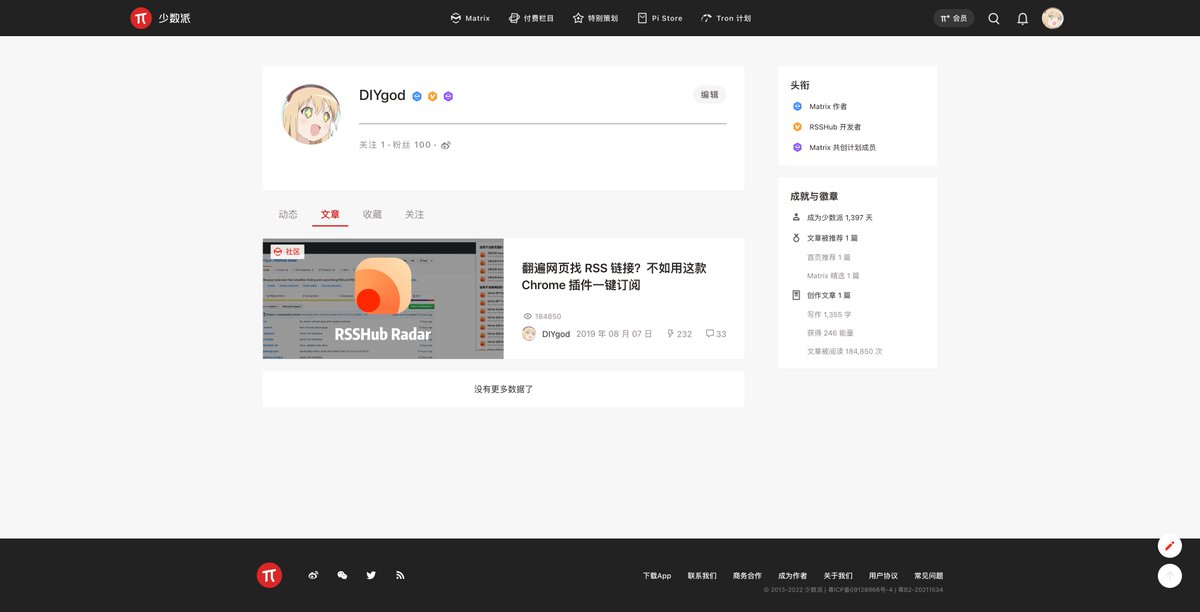This screenshot has height=612, width=1200.
Task: Click the small DIYgod author avatar on article
Action: pos(529,334)
